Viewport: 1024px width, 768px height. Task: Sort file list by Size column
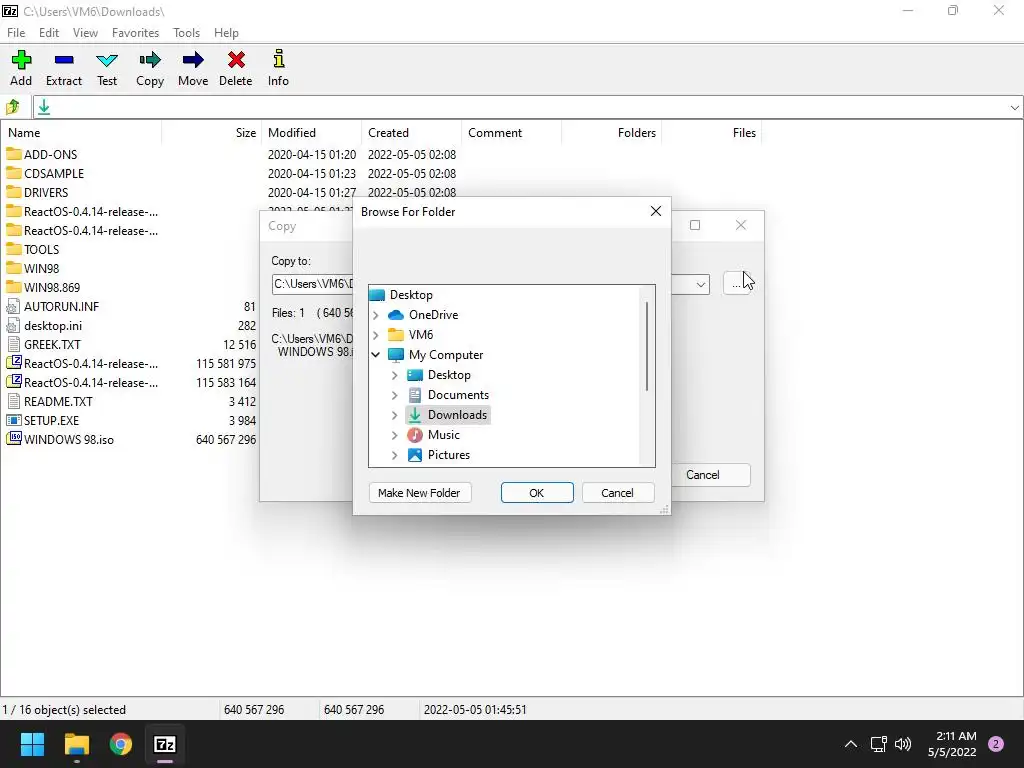click(212, 133)
